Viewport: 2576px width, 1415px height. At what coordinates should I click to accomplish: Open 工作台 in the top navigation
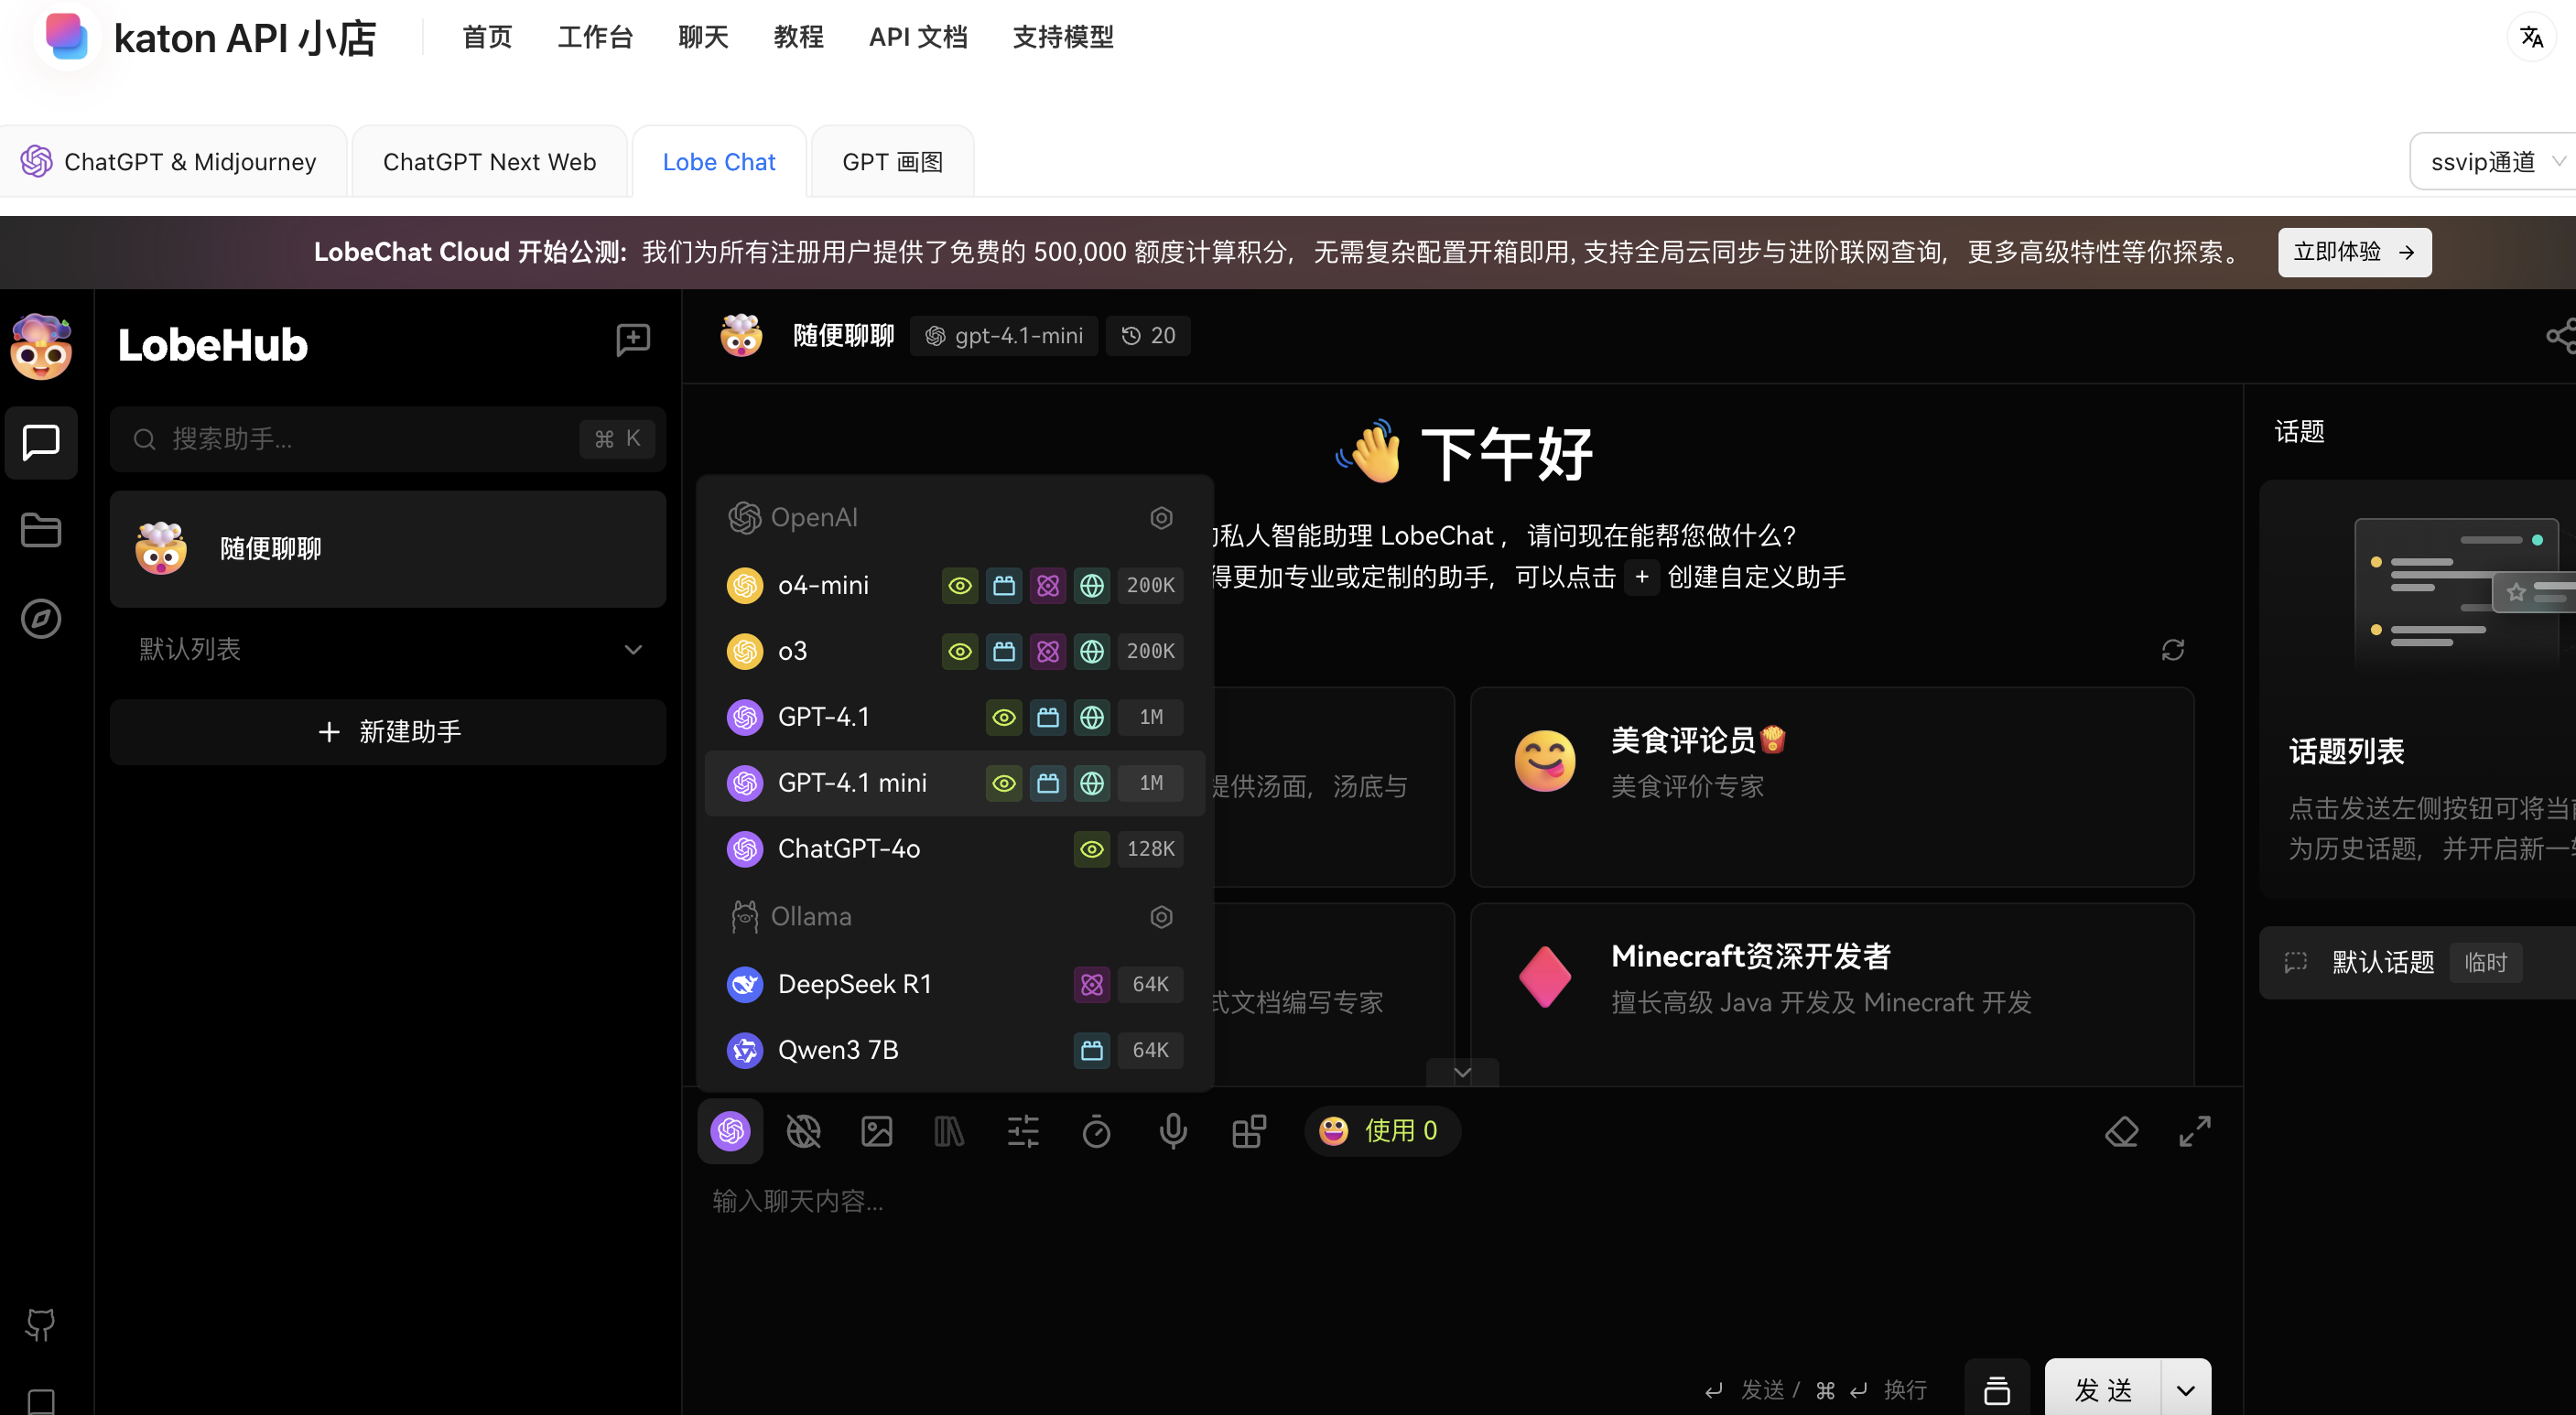(595, 37)
